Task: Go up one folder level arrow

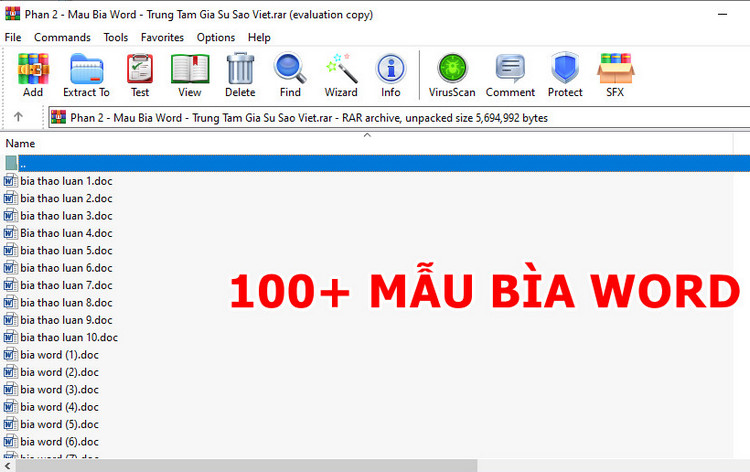Action: coord(18,117)
